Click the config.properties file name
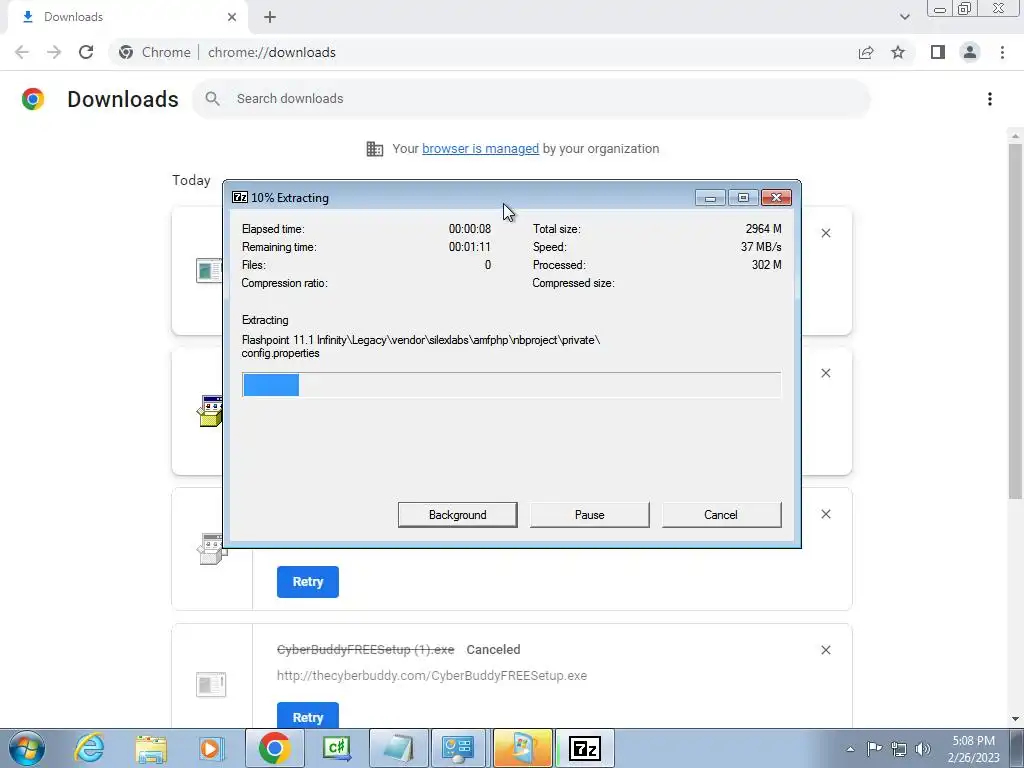 (x=281, y=353)
